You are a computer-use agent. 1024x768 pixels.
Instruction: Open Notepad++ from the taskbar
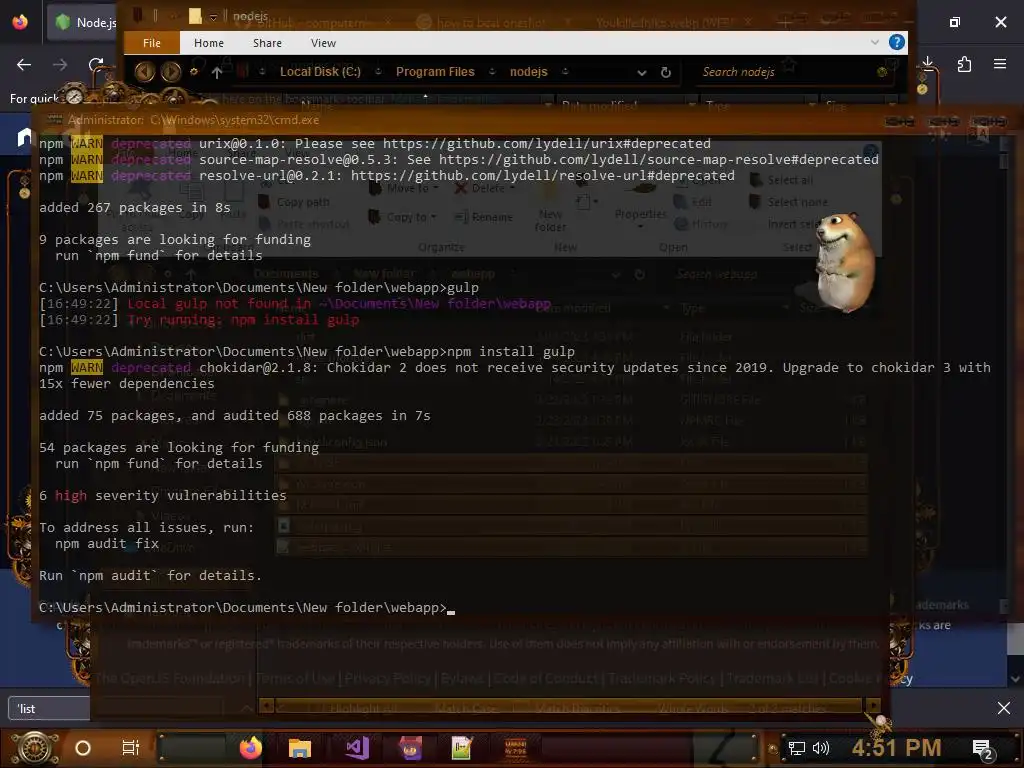coord(462,748)
